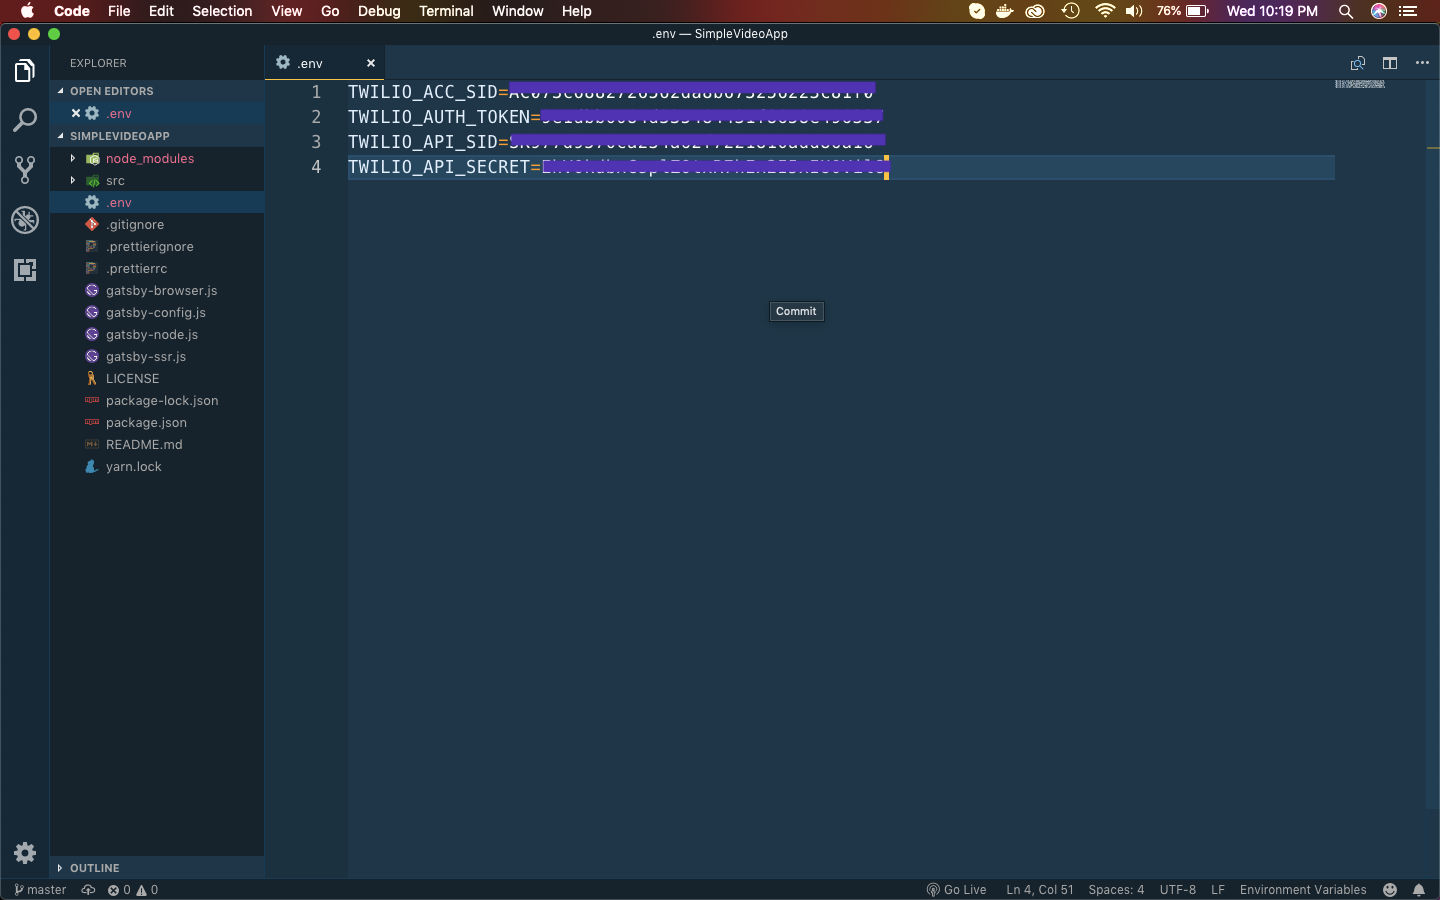Screen dimensions: 1440x900
Task: Open Spotlight search in menu bar
Action: (x=1346, y=11)
